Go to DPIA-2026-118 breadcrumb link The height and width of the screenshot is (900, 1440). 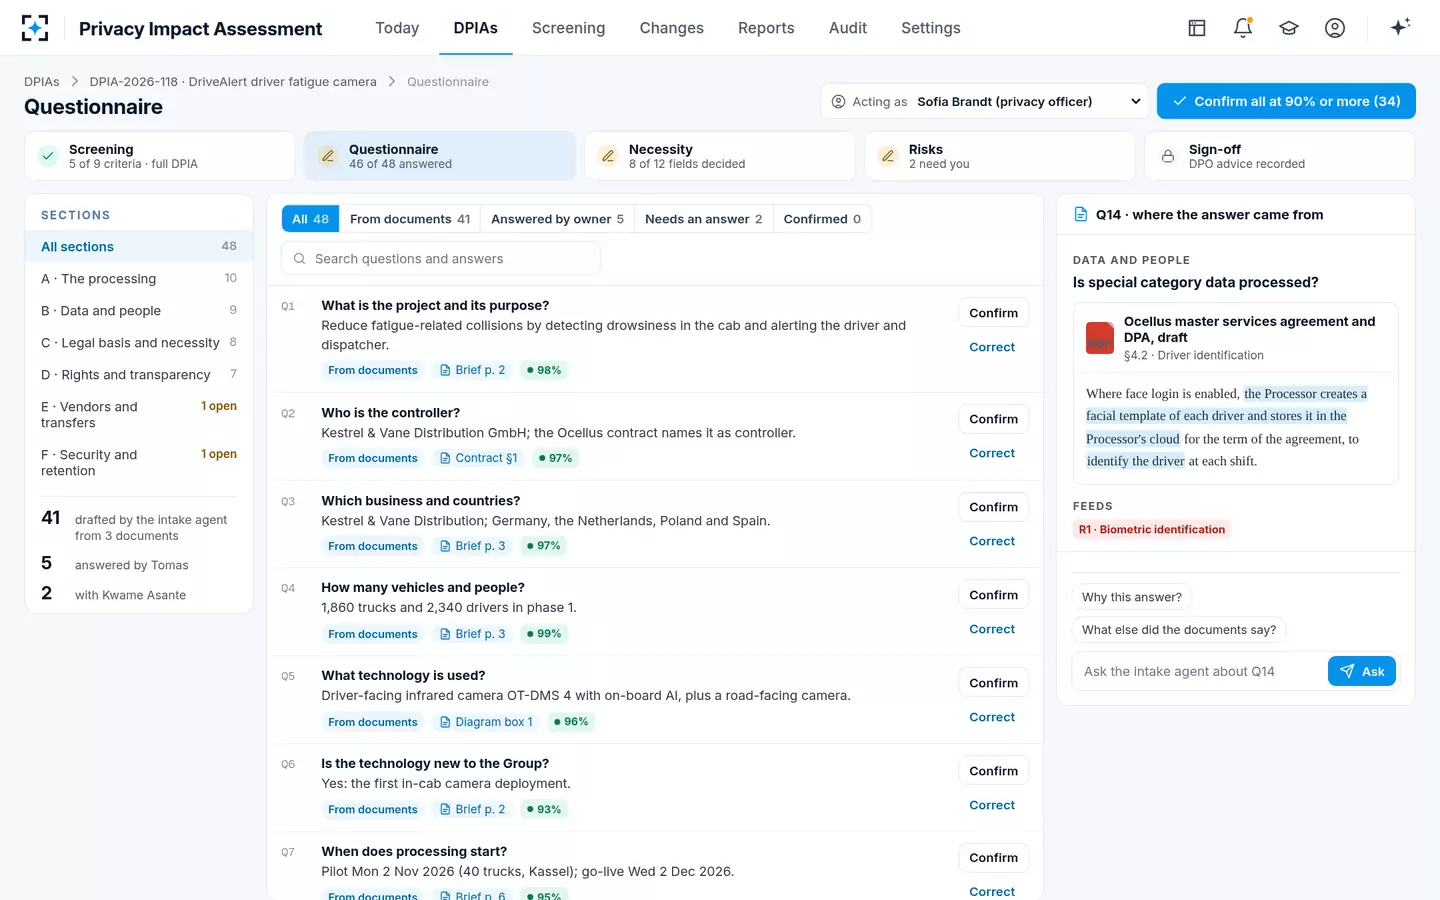click(x=233, y=82)
